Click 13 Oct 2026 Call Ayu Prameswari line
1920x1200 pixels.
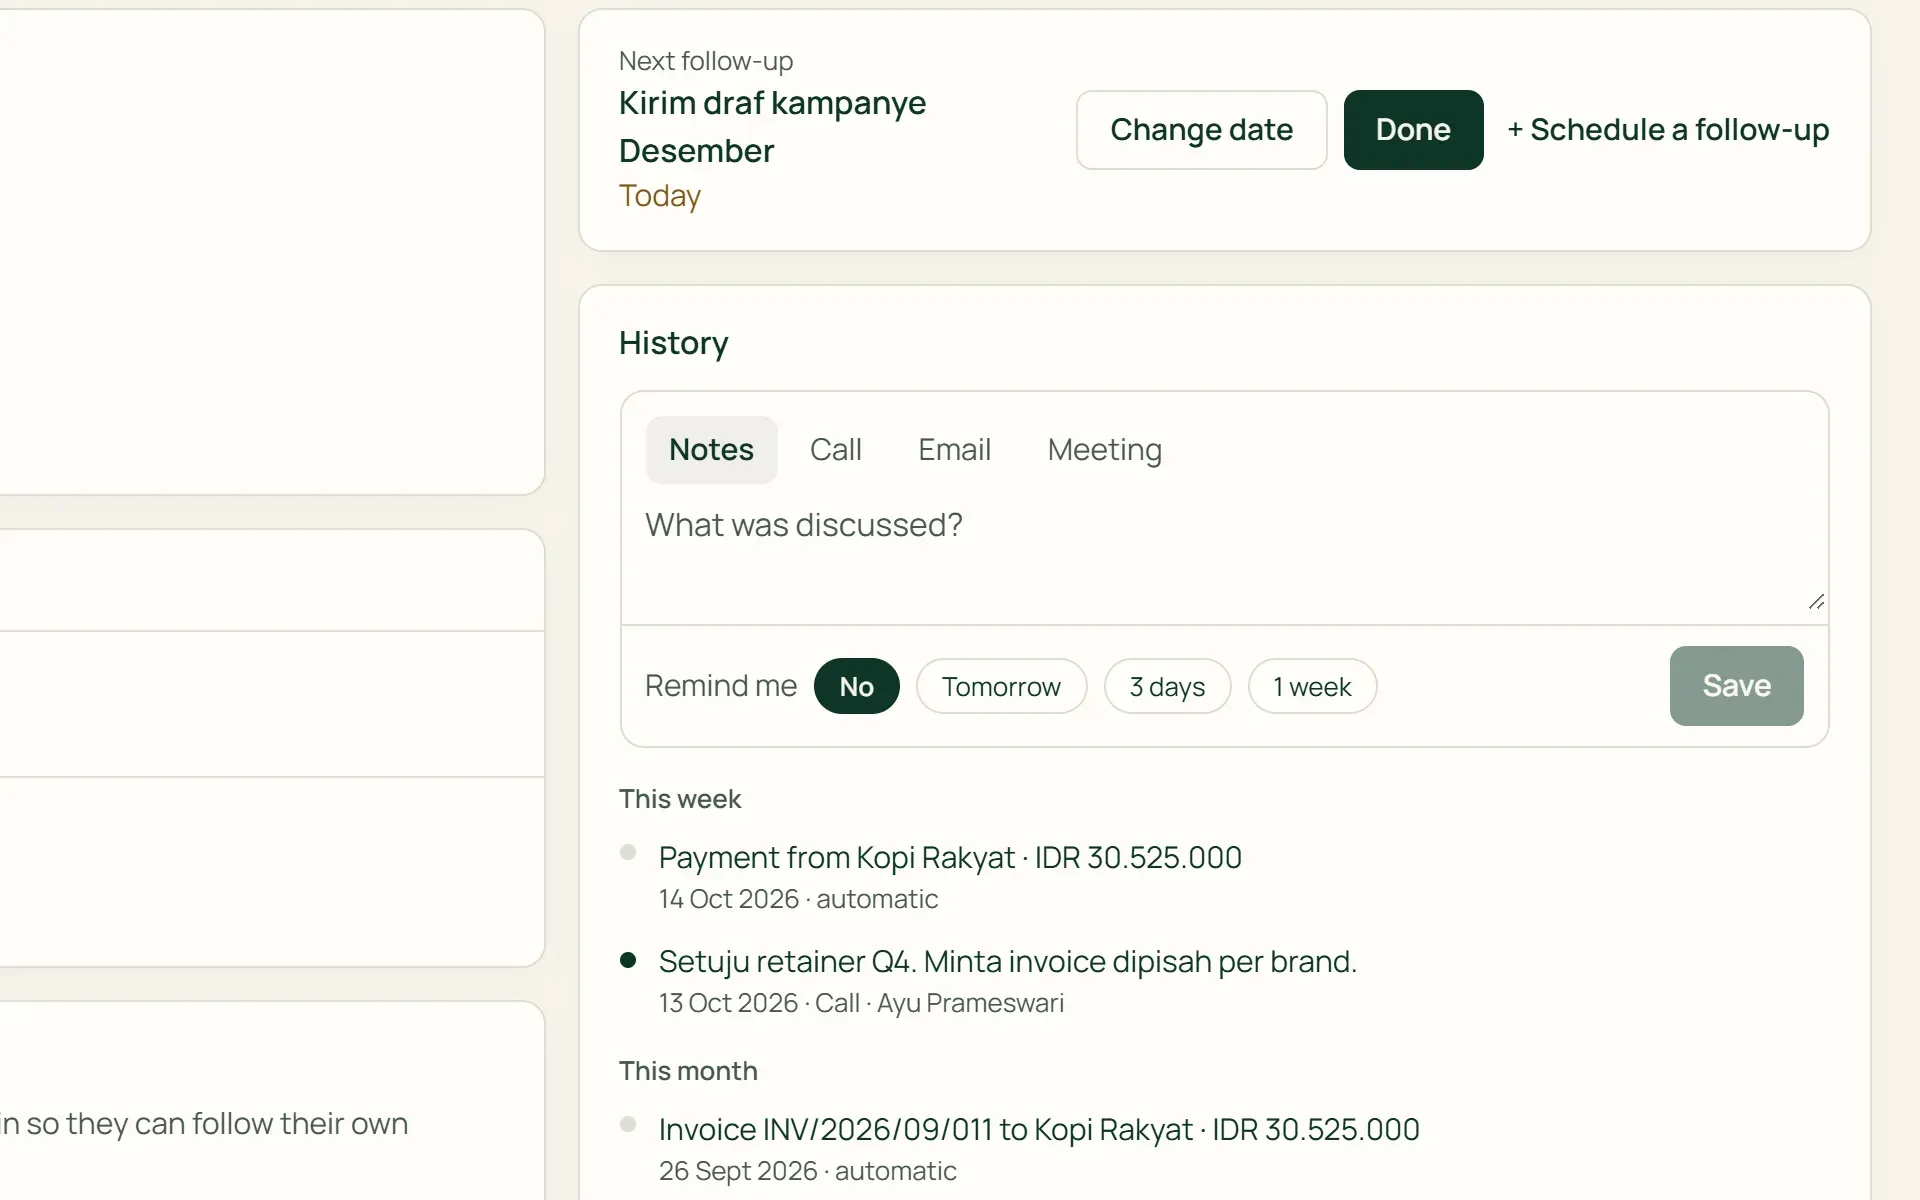point(861,1003)
